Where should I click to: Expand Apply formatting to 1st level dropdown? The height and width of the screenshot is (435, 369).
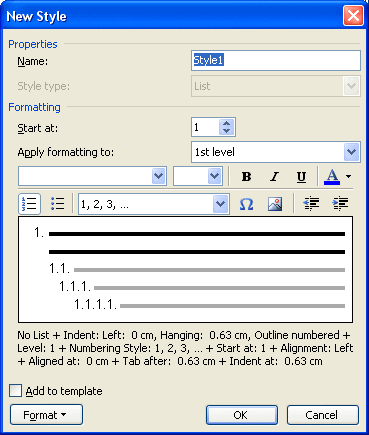click(x=351, y=152)
